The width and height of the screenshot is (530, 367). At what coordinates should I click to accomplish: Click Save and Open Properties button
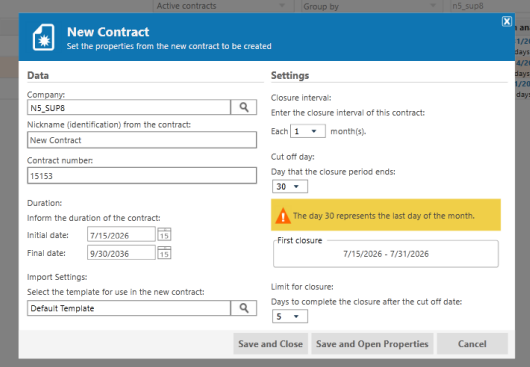click(x=372, y=344)
